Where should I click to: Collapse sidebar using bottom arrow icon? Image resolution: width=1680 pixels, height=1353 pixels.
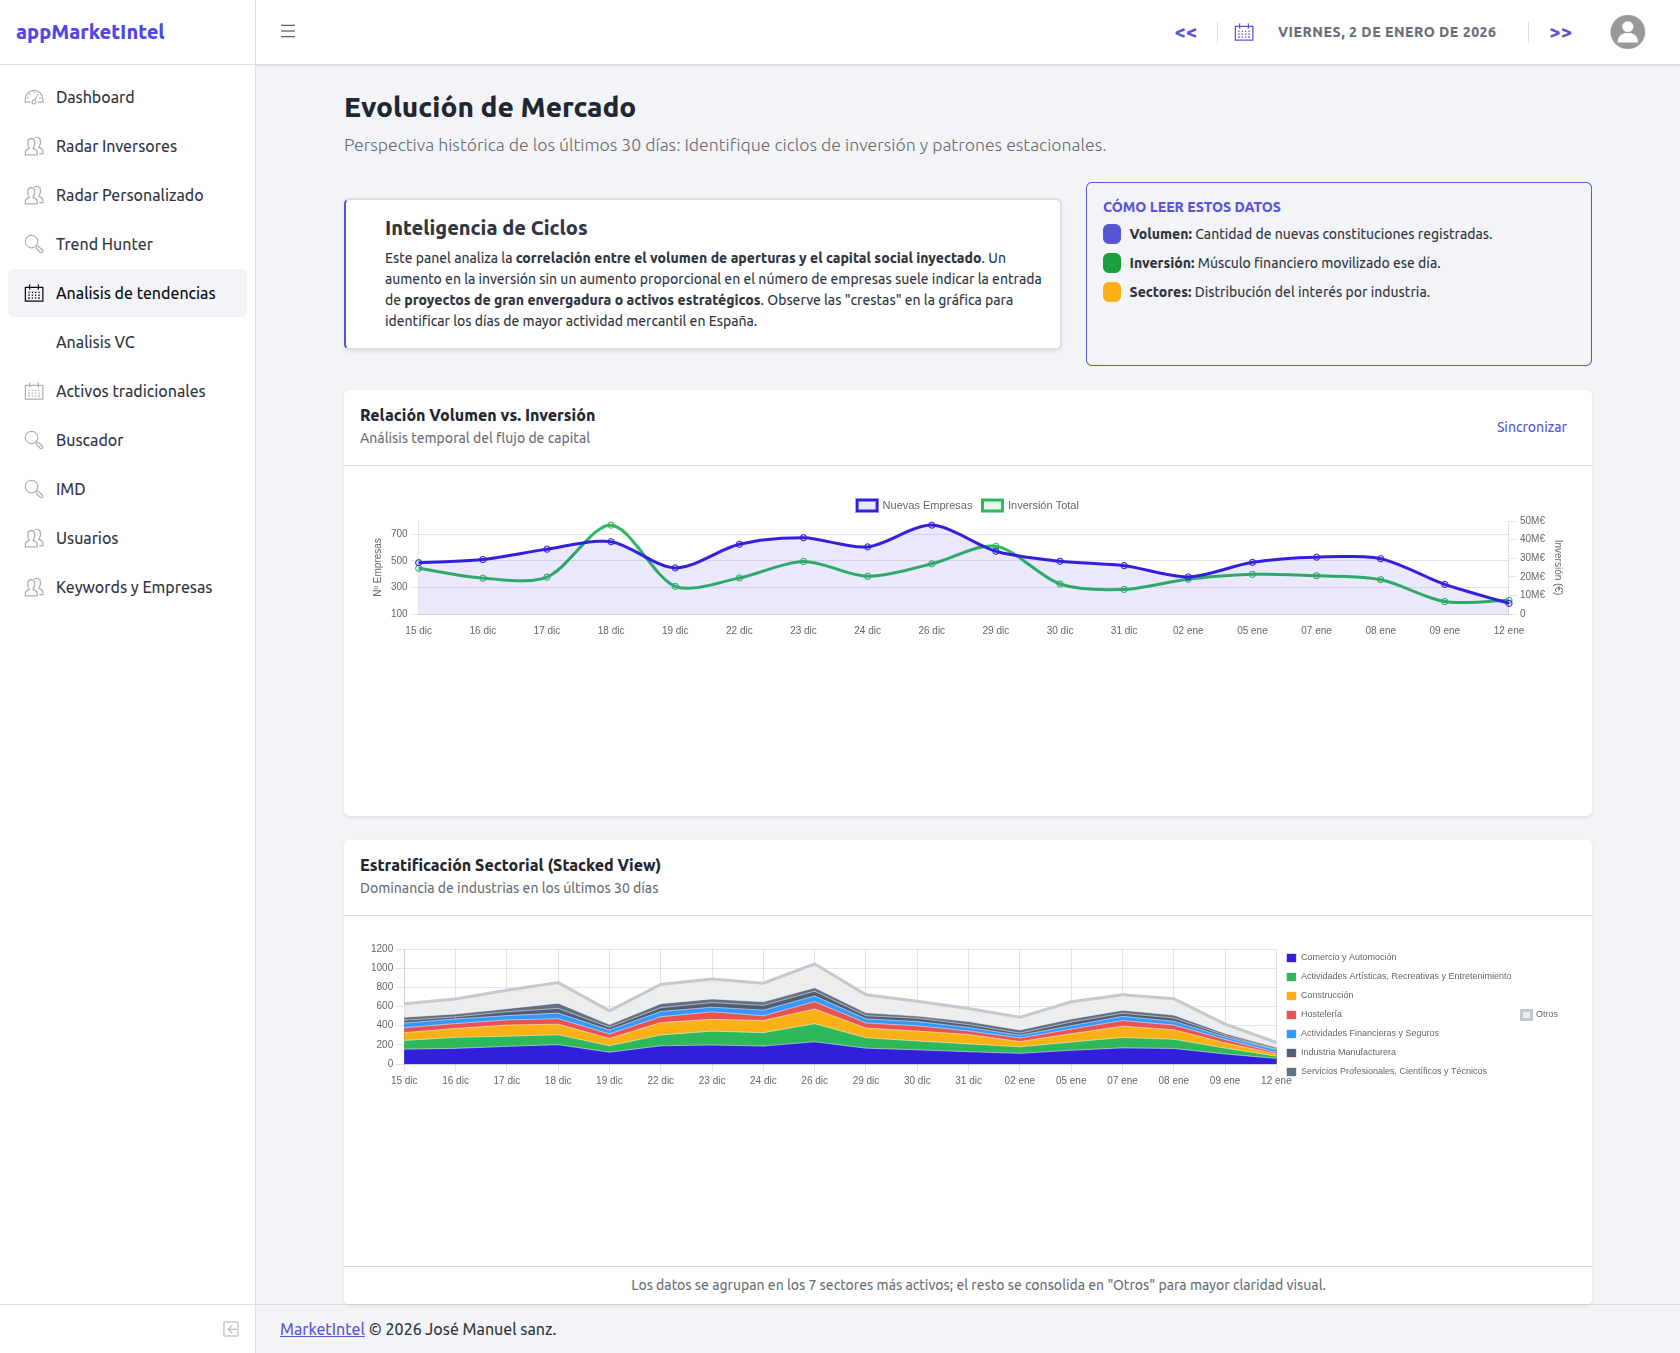[231, 1329]
